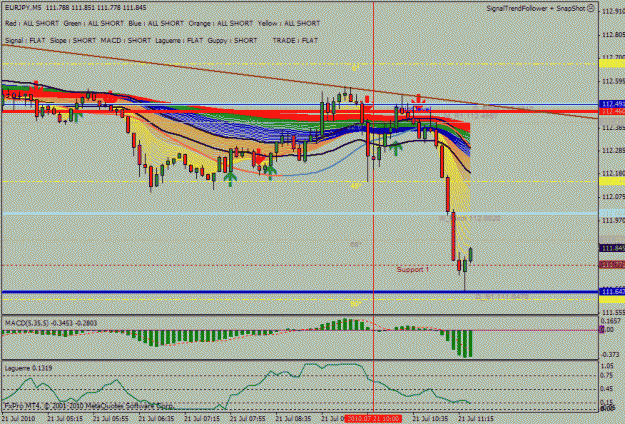Screen dimensions: 625x424
Task: Click the 'Laguerre : FLAT' indicator text
Action: [179, 41]
